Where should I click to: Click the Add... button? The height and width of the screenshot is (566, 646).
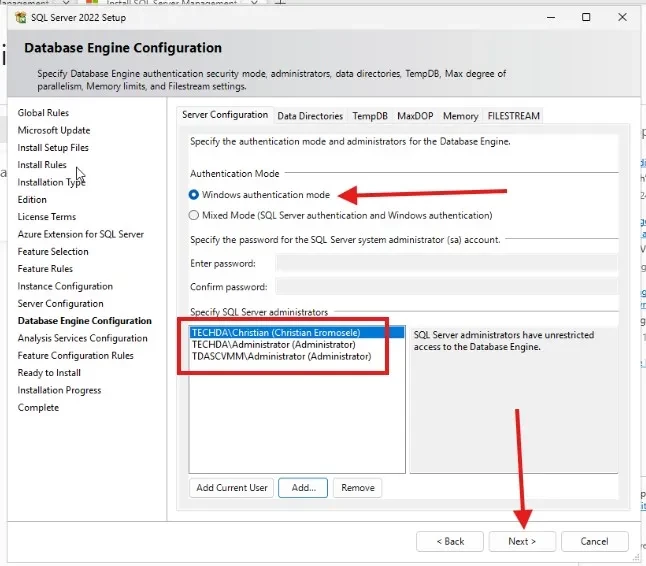pyautogui.click(x=303, y=488)
